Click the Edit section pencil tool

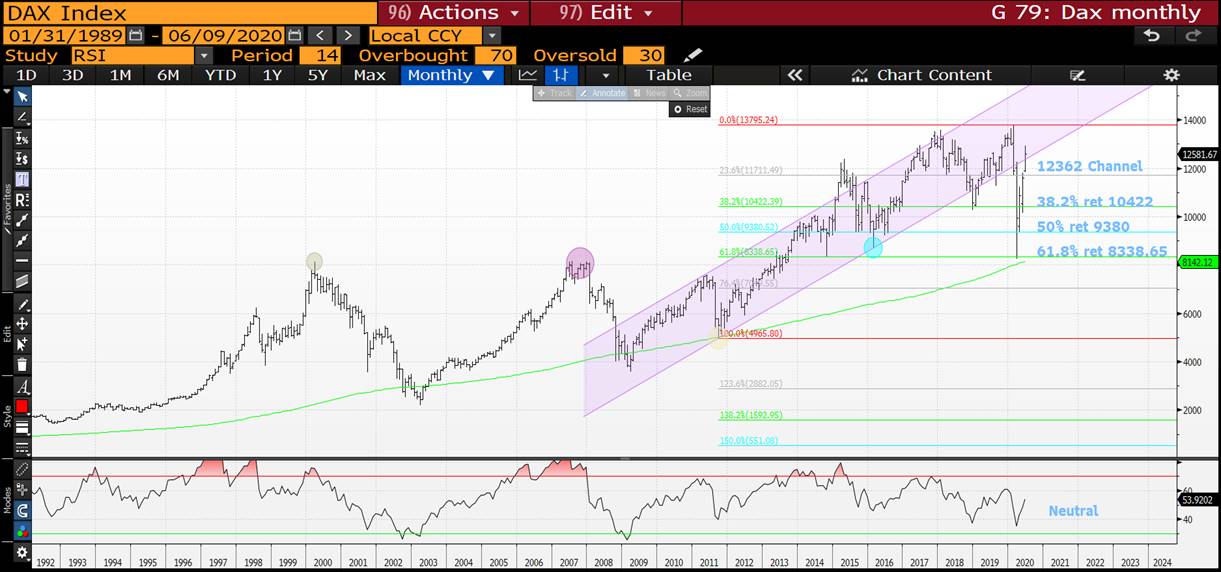coord(22,304)
